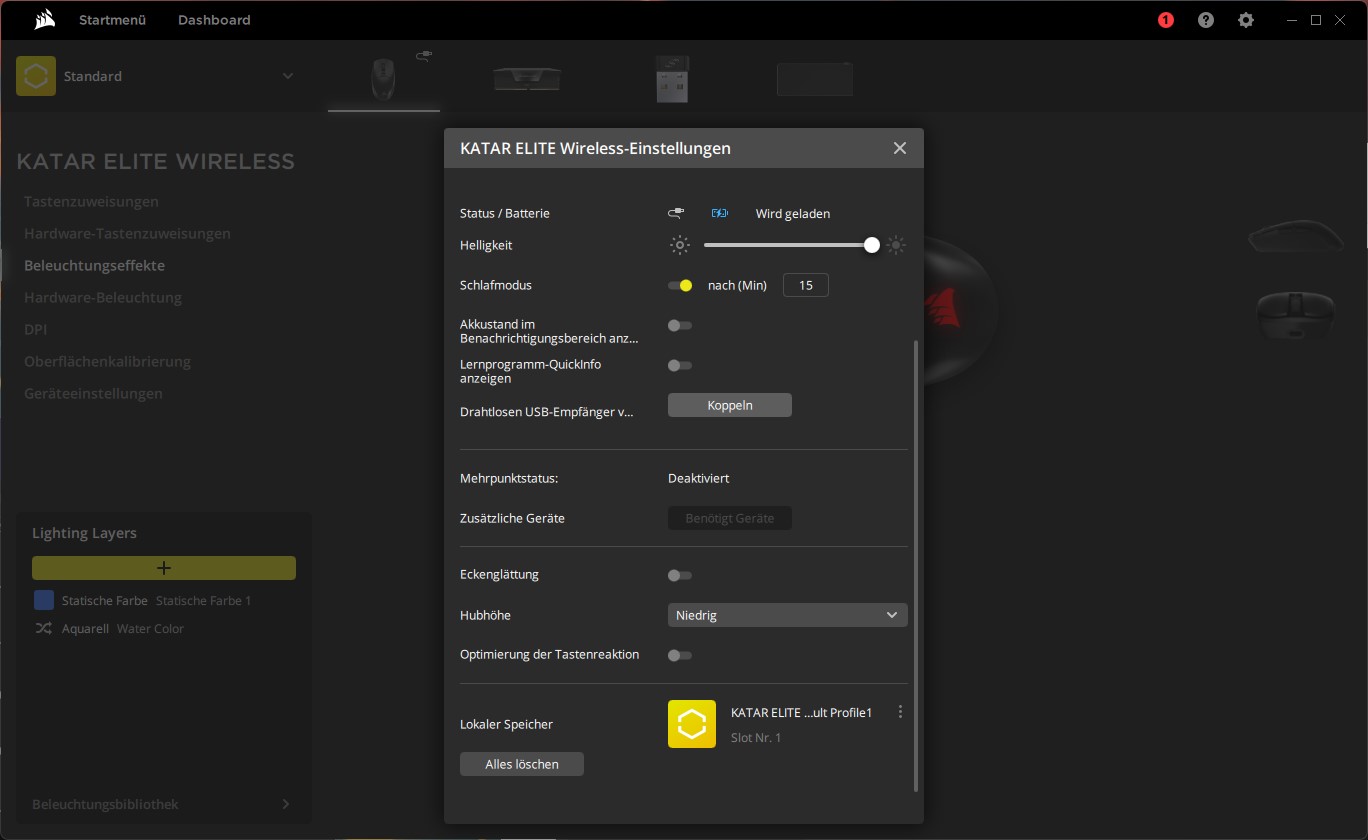Select the mousepad device thumbnail

tap(815, 79)
